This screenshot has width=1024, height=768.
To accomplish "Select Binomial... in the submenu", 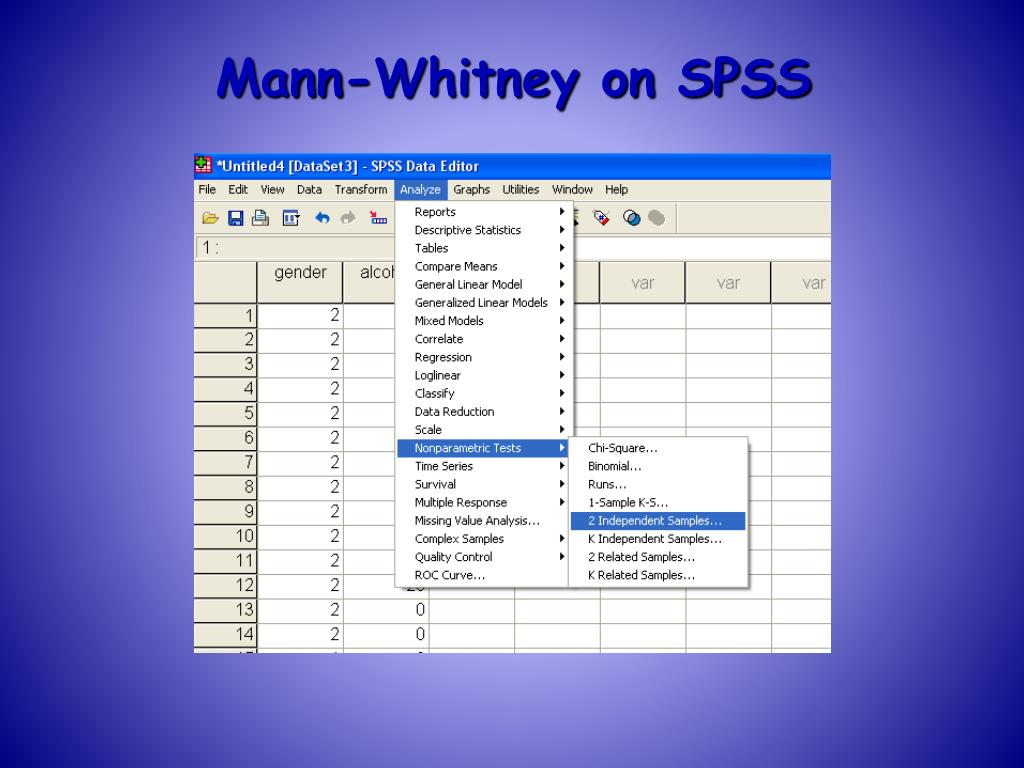I will (658, 466).
